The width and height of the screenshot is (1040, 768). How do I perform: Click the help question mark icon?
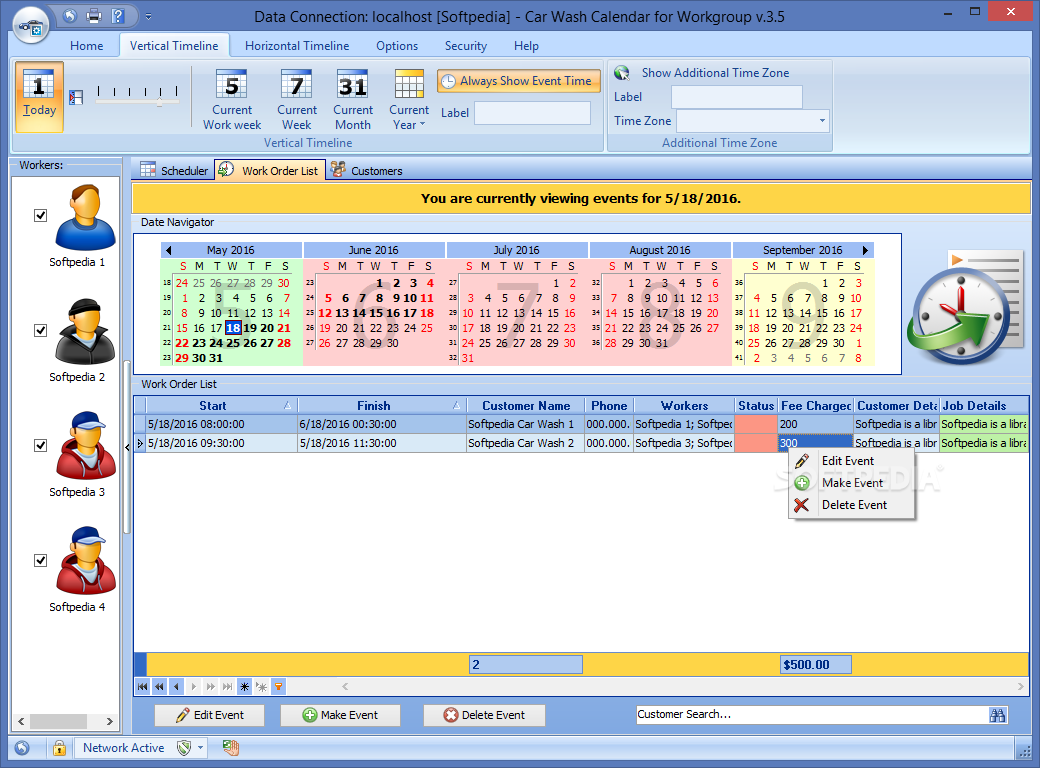pyautogui.click(x=117, y=16)
